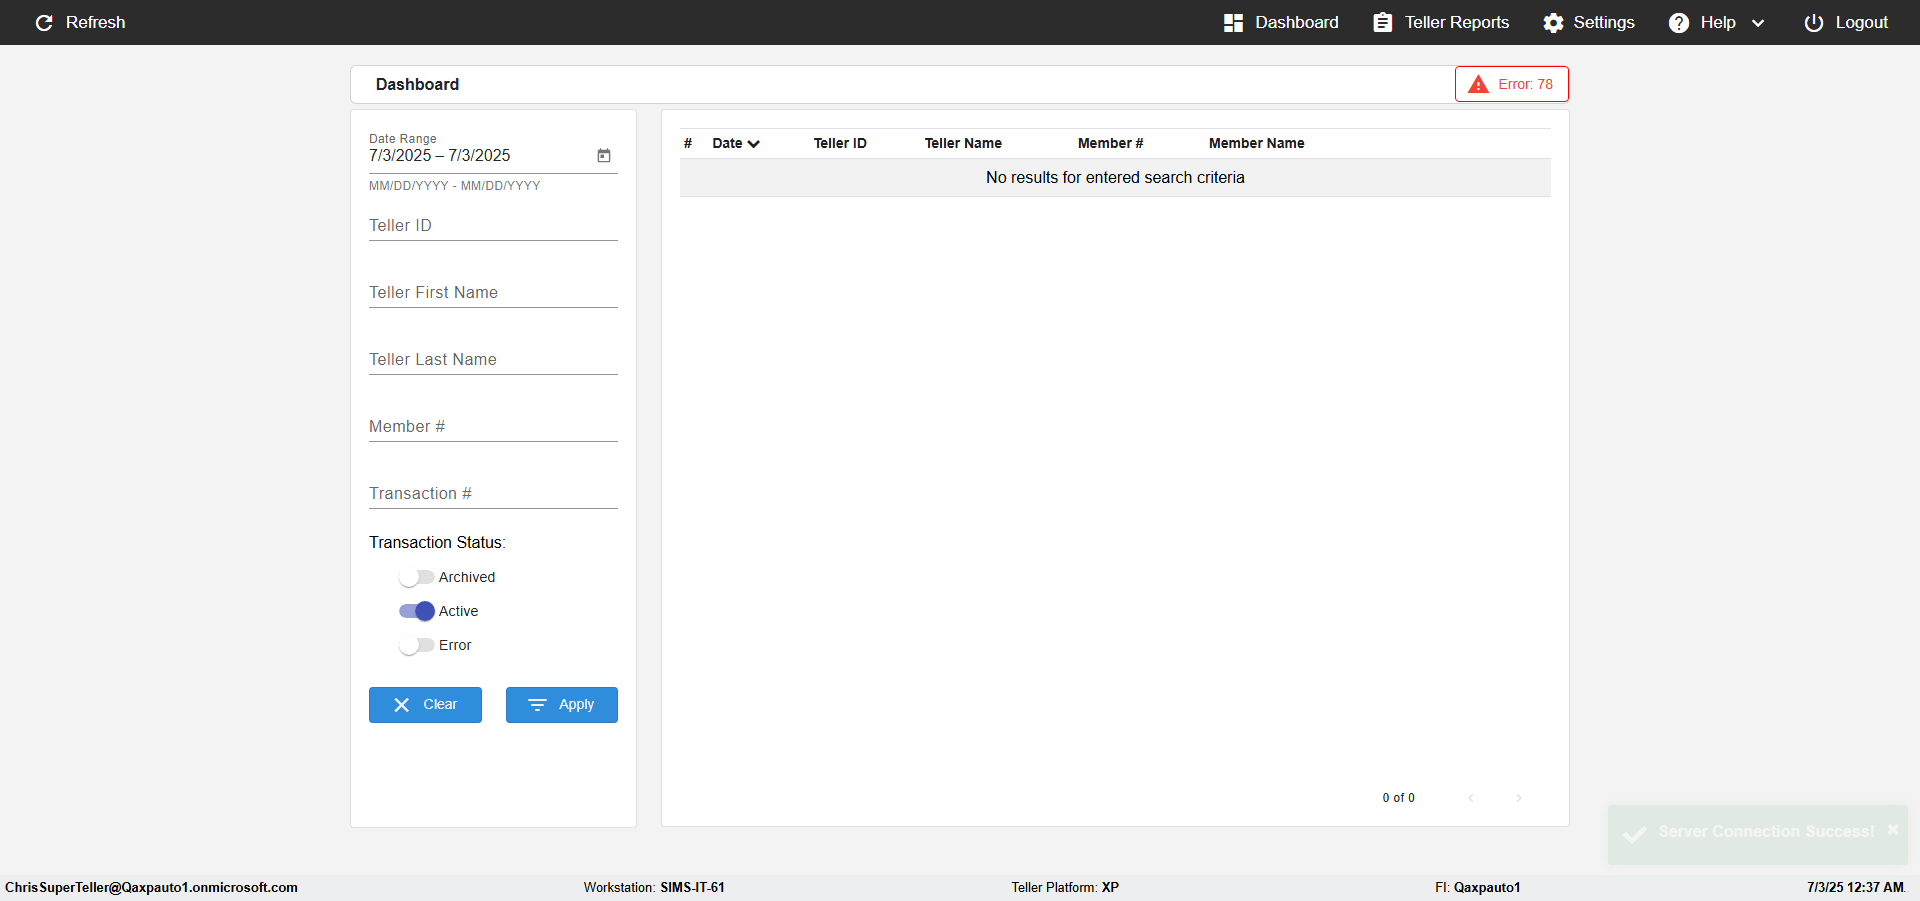Dismiss the Server Connection Success toast
The height and width of the screenshot is (901, 1920).
[x=1892, y=830]
